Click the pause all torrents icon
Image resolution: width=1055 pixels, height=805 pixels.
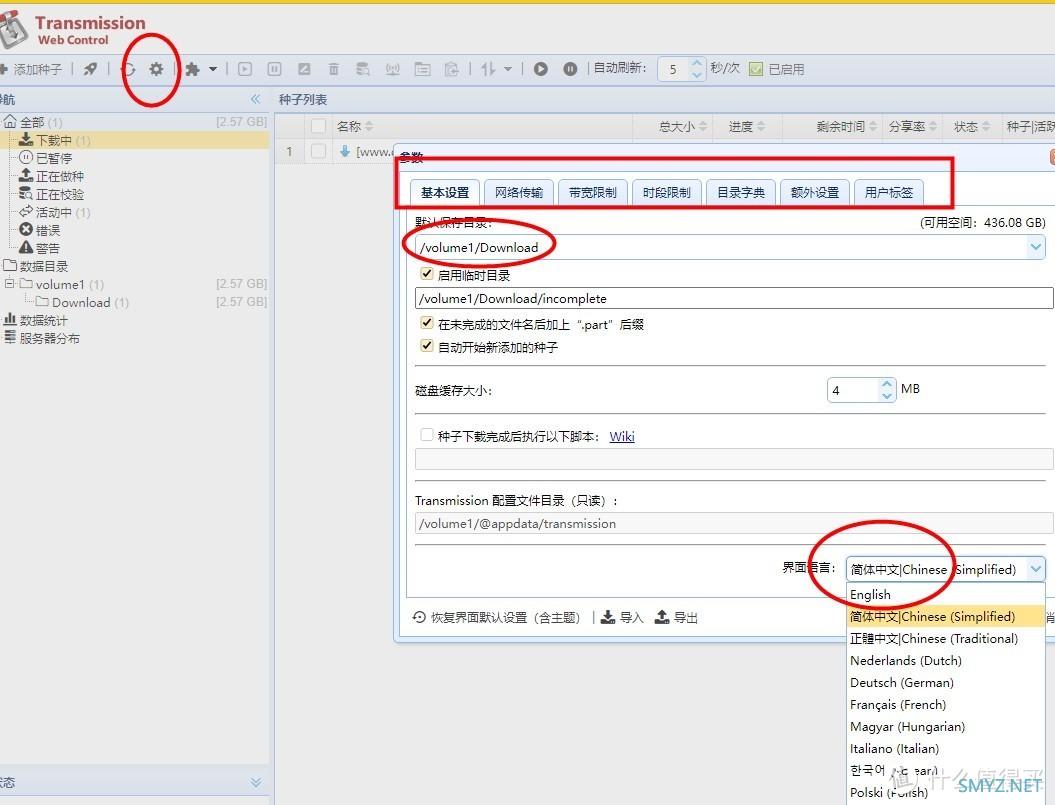coord(570,69)
